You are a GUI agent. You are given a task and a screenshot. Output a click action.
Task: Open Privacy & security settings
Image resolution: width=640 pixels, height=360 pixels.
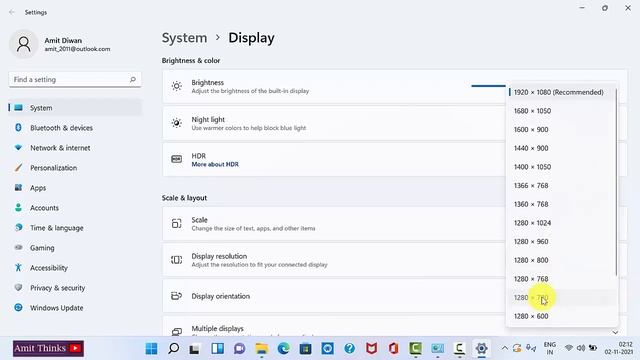75,288
